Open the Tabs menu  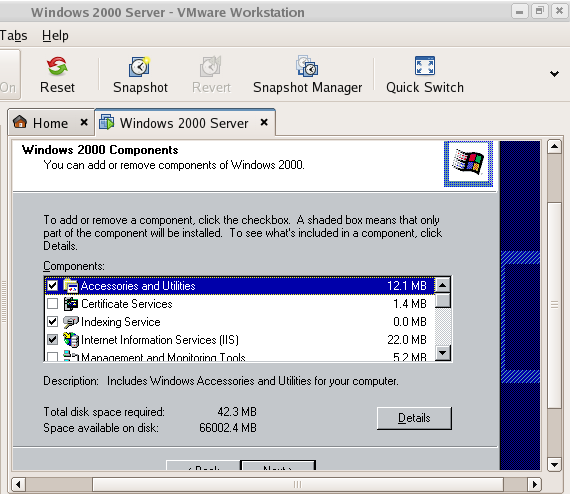pos(13,36)
